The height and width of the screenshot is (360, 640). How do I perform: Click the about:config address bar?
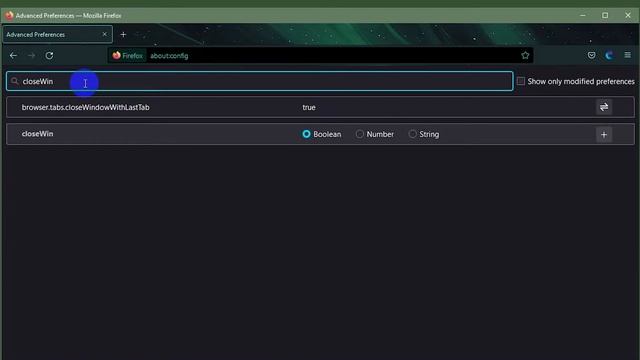(320, 56)
